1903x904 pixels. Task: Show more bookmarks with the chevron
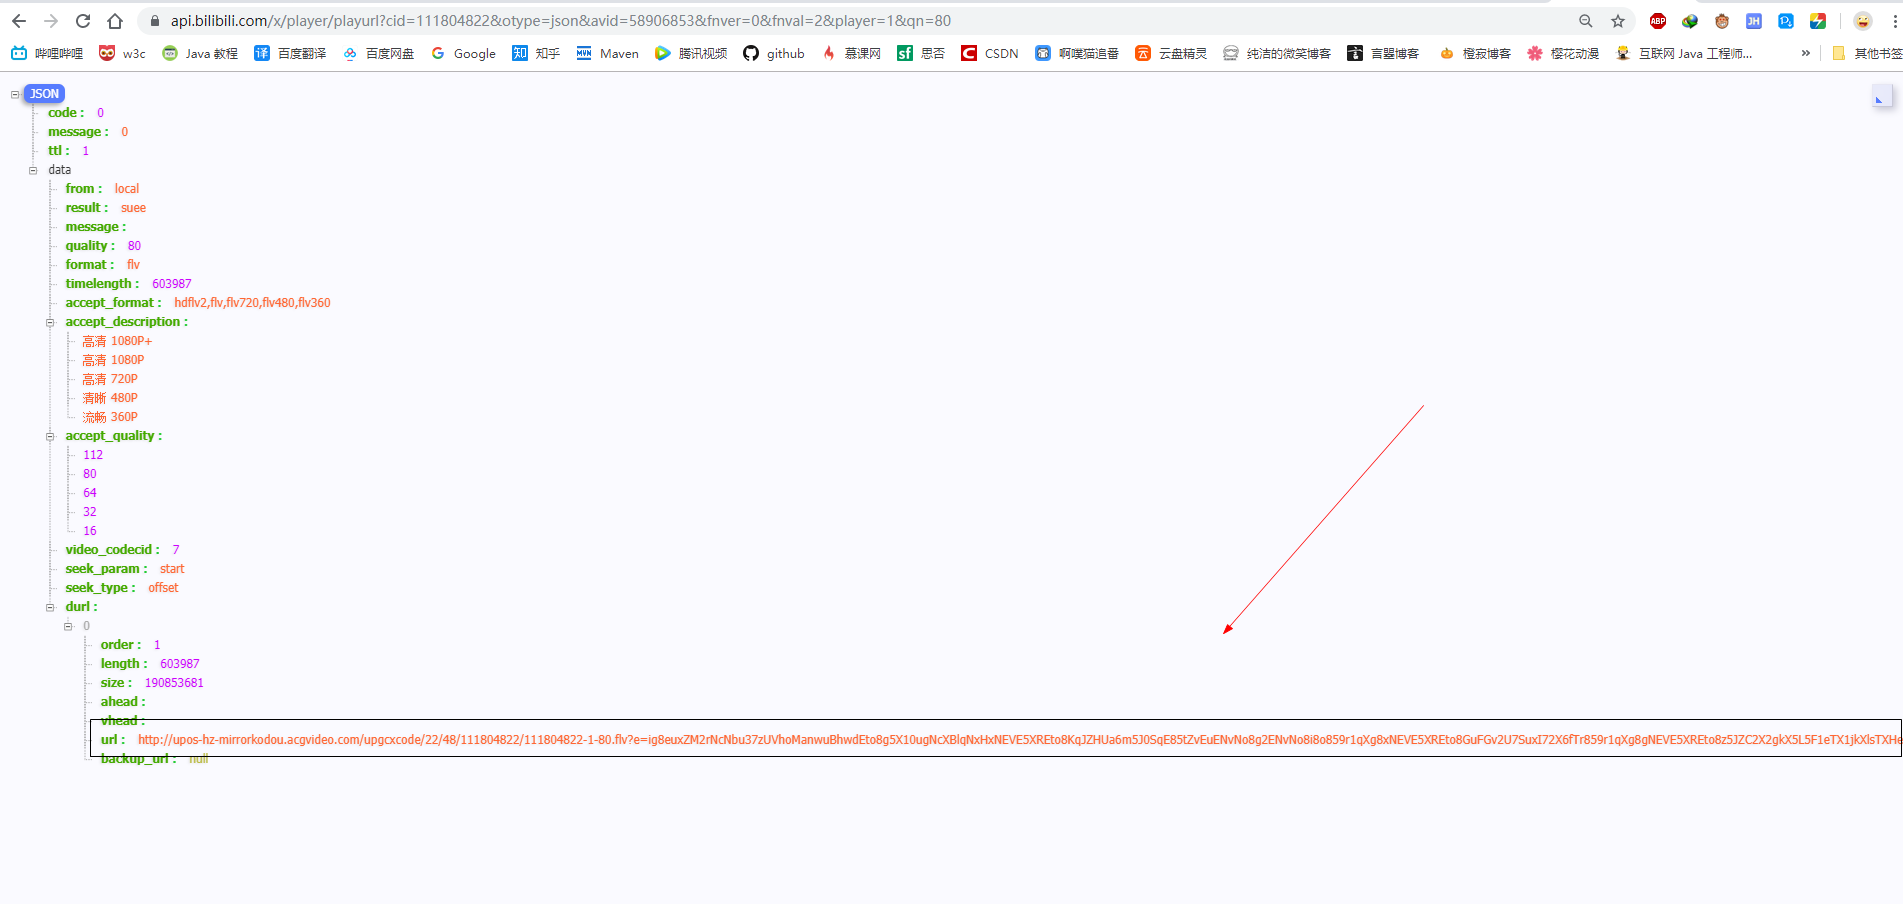coord(1805,53)
